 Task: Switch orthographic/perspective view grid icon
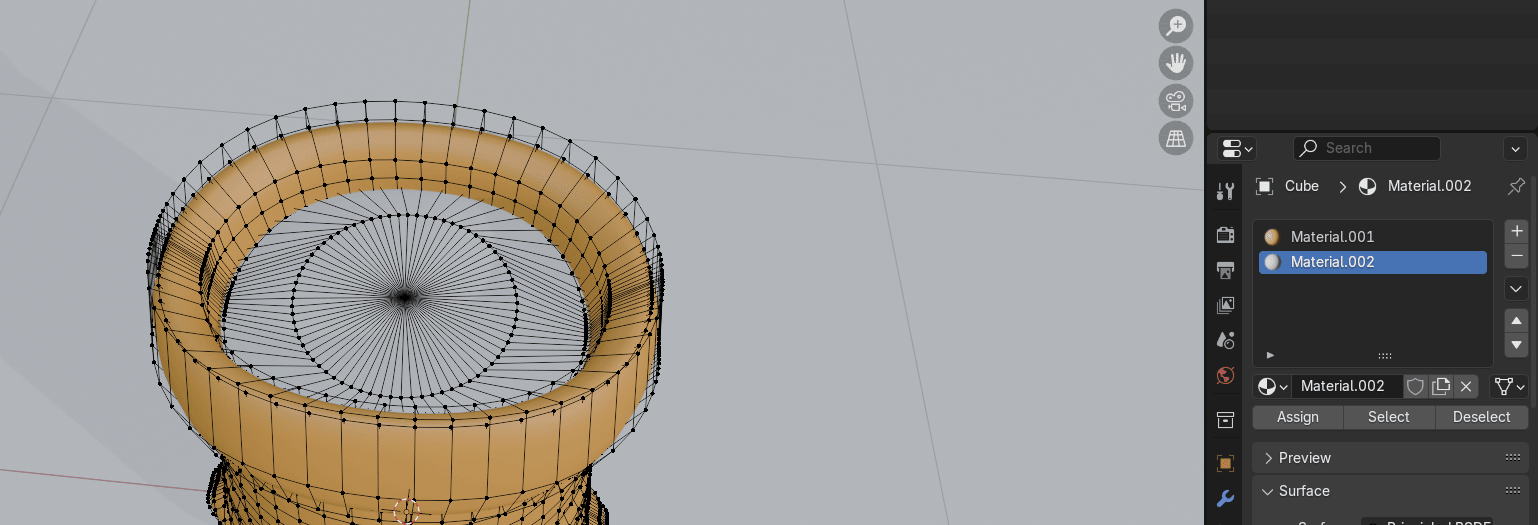tap(1176, 137)
